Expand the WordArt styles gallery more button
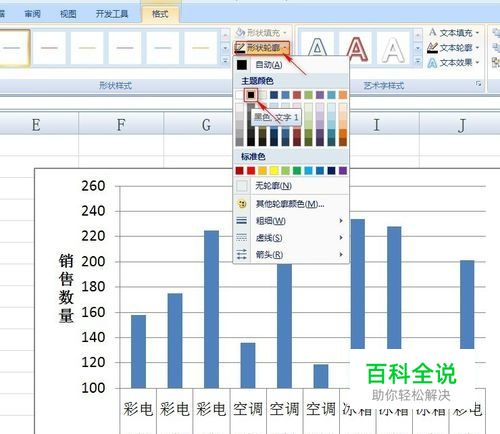Viewport: 500px width, 434px height. tap(418, 61)
